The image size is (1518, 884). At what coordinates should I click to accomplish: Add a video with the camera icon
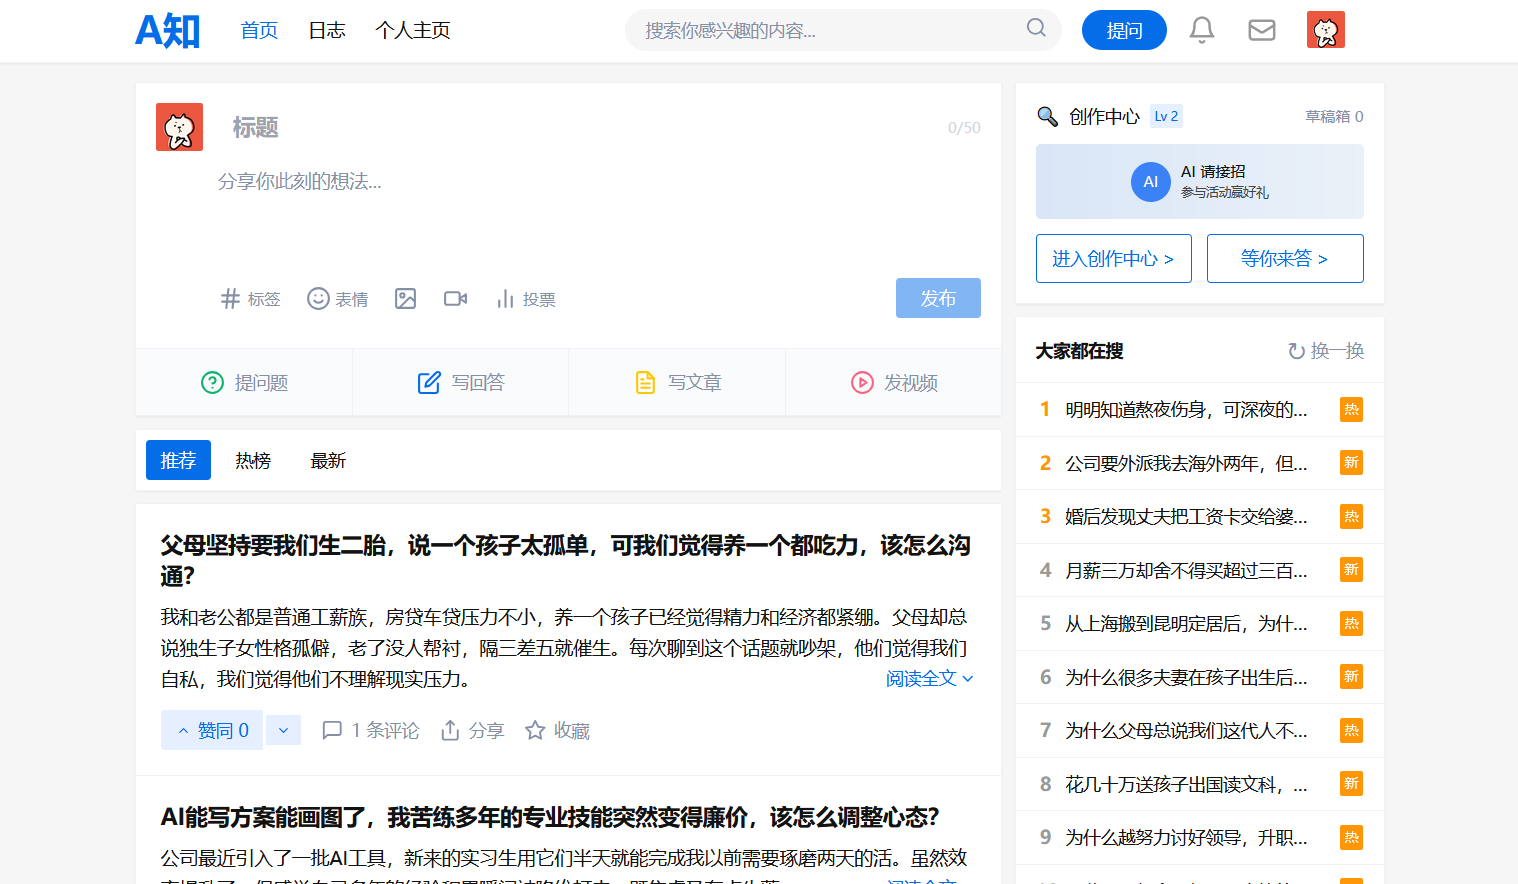[x=455, y=299]
